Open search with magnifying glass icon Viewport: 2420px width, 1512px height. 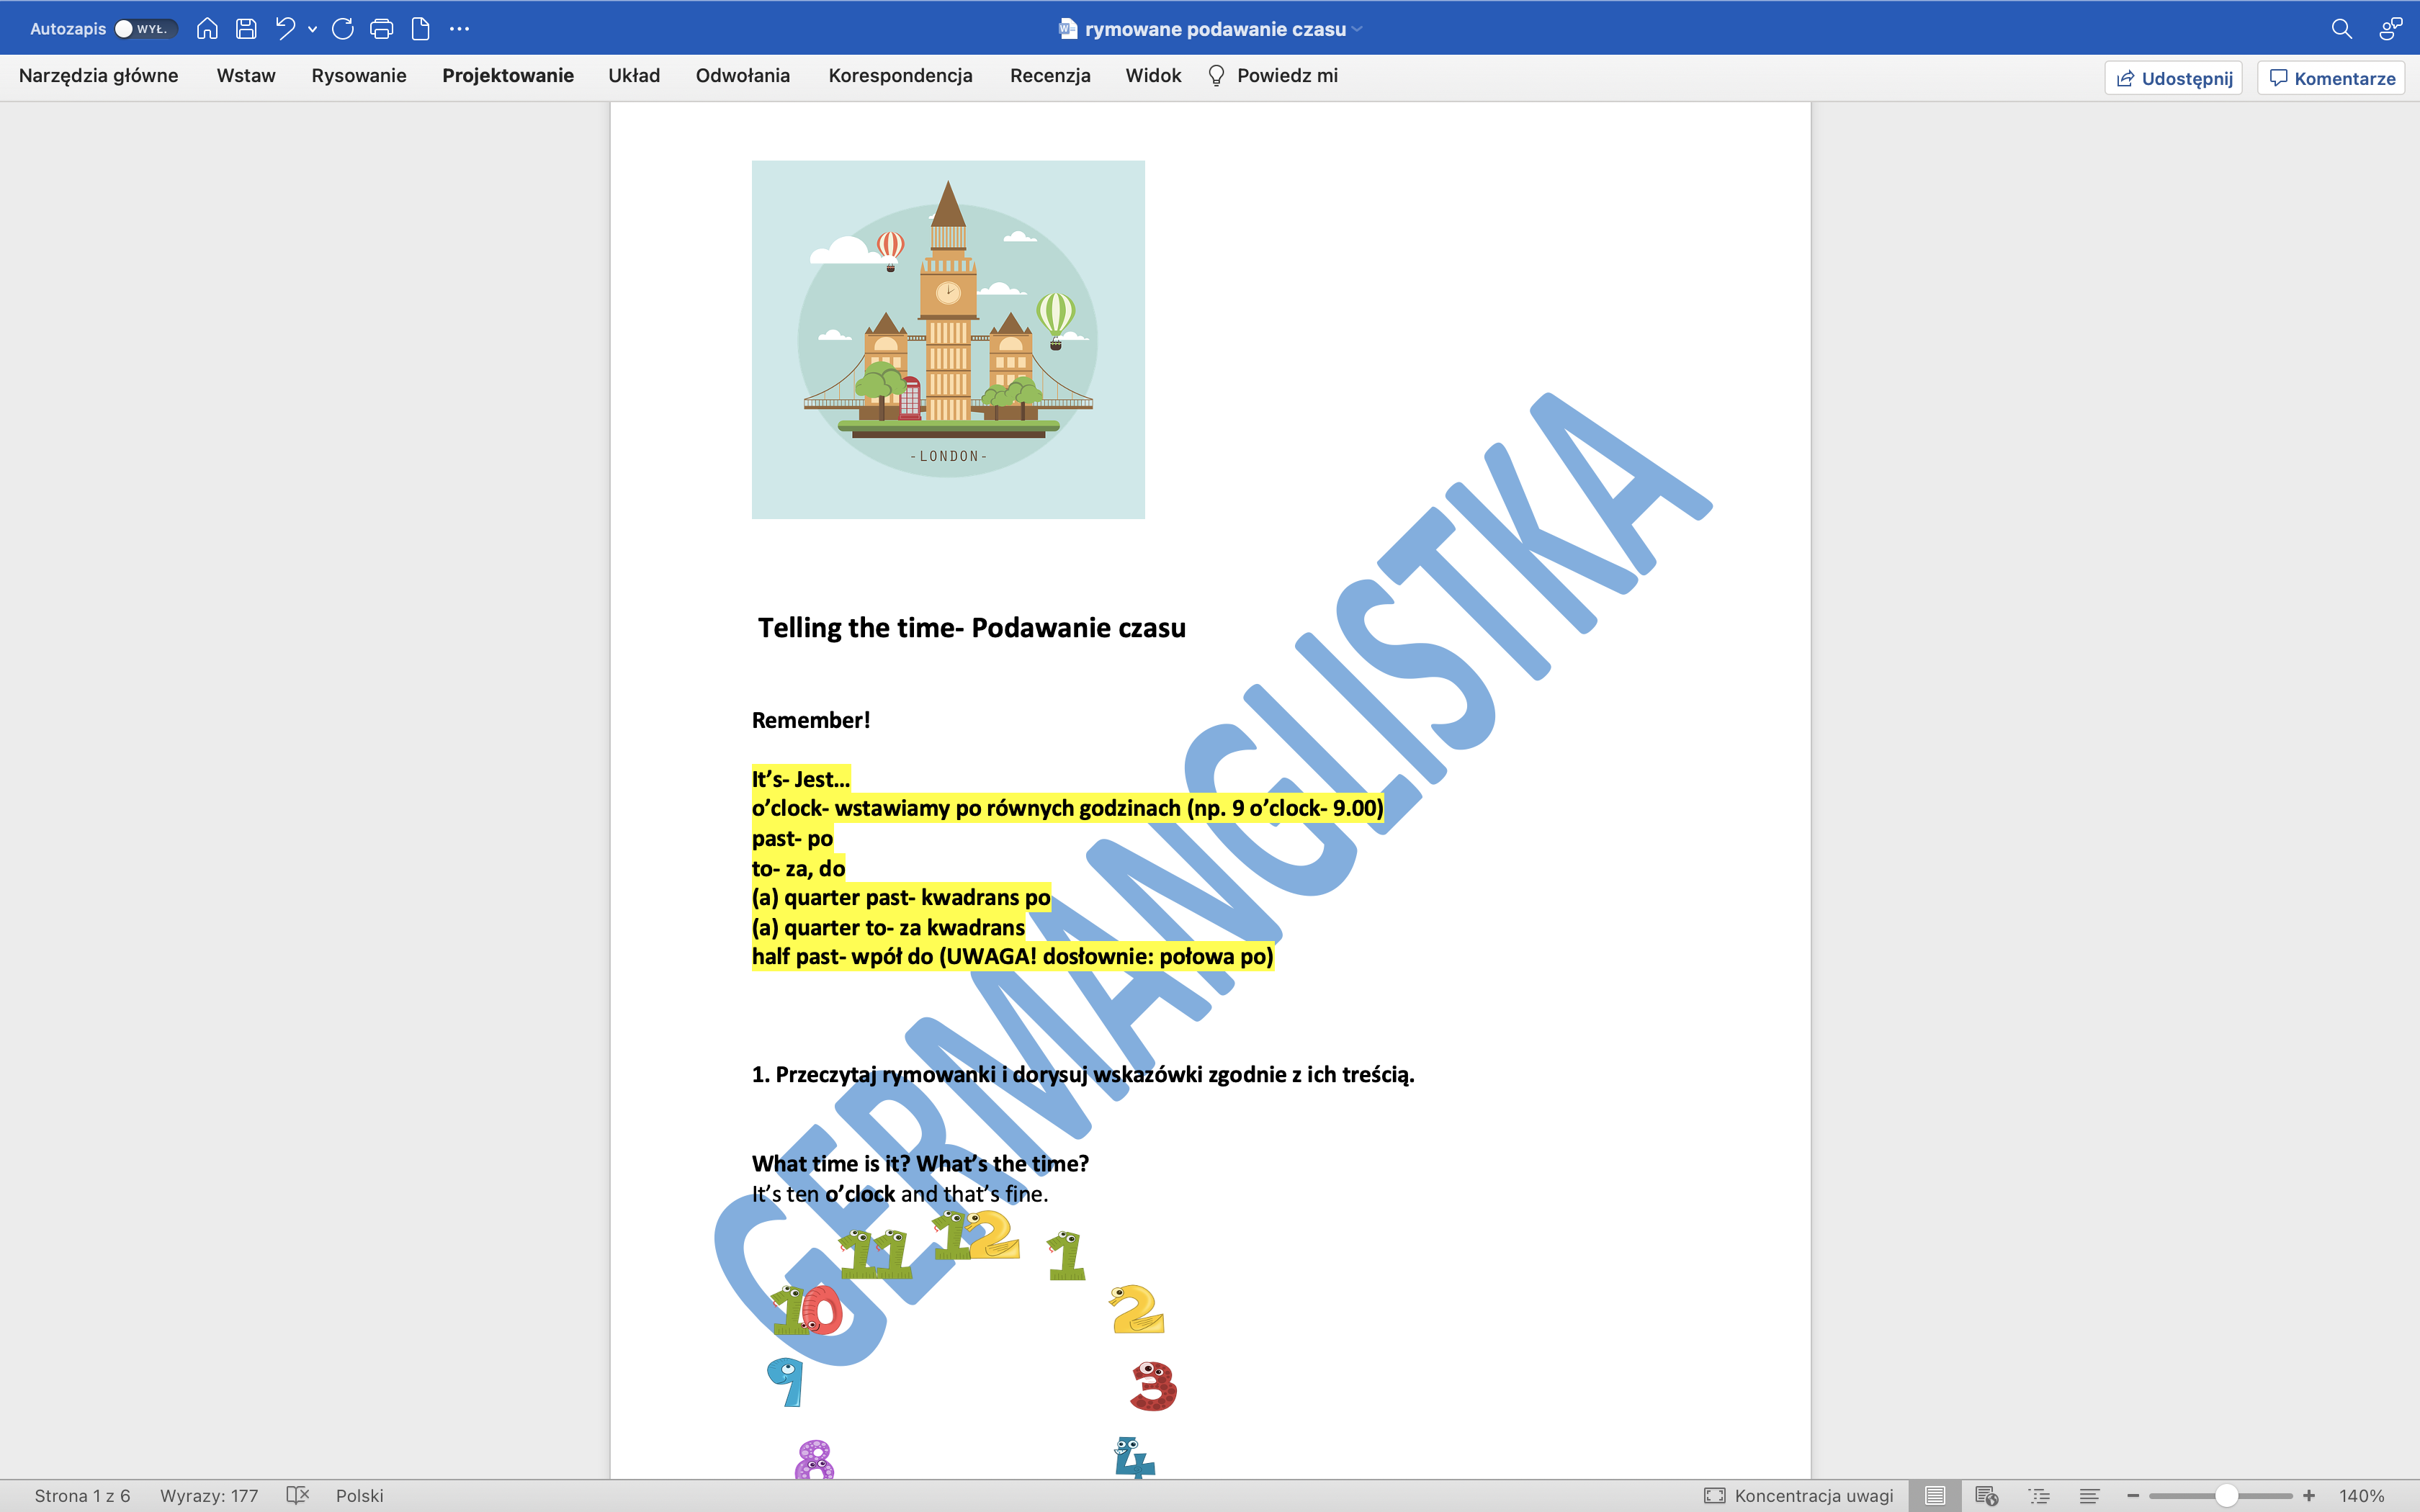coord(2341,29)
